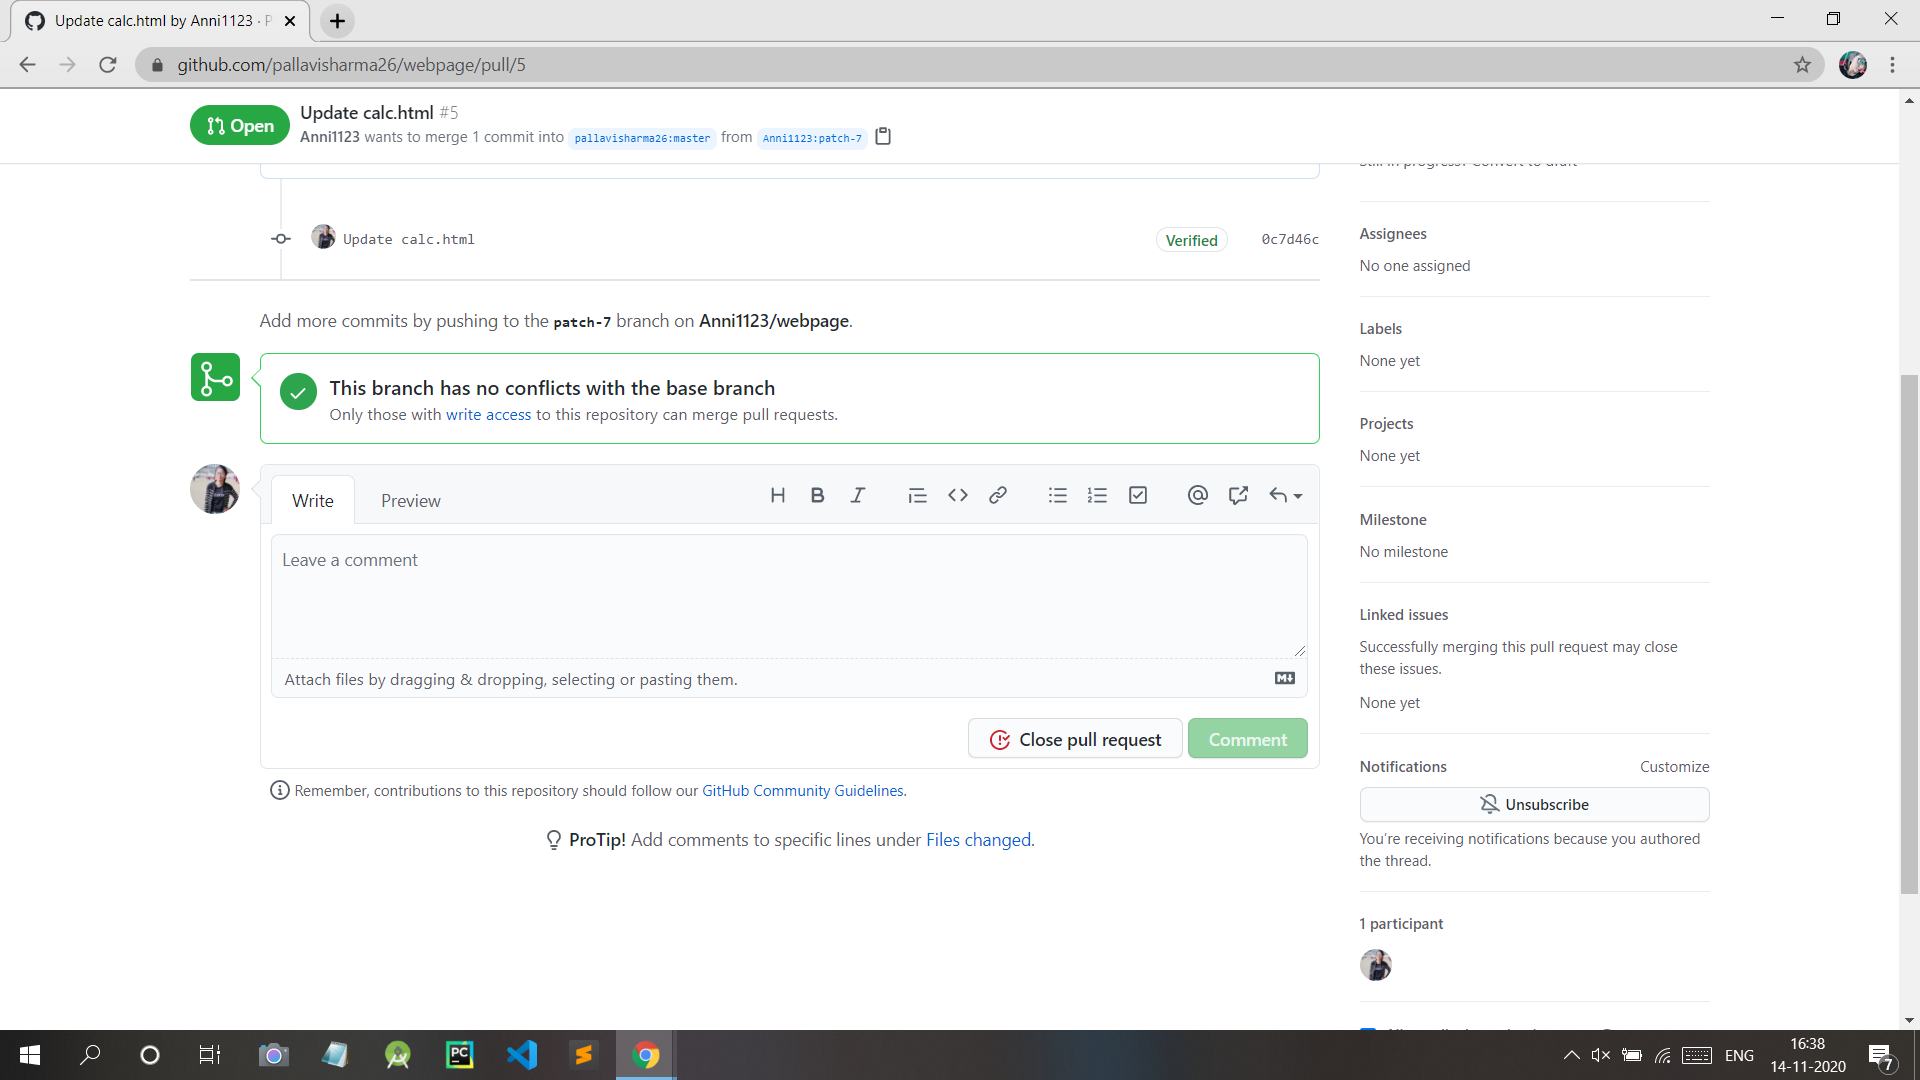Click PyCharm icon in Windows taskbar
1920x1080 pixels.
tap(459, 1054)
